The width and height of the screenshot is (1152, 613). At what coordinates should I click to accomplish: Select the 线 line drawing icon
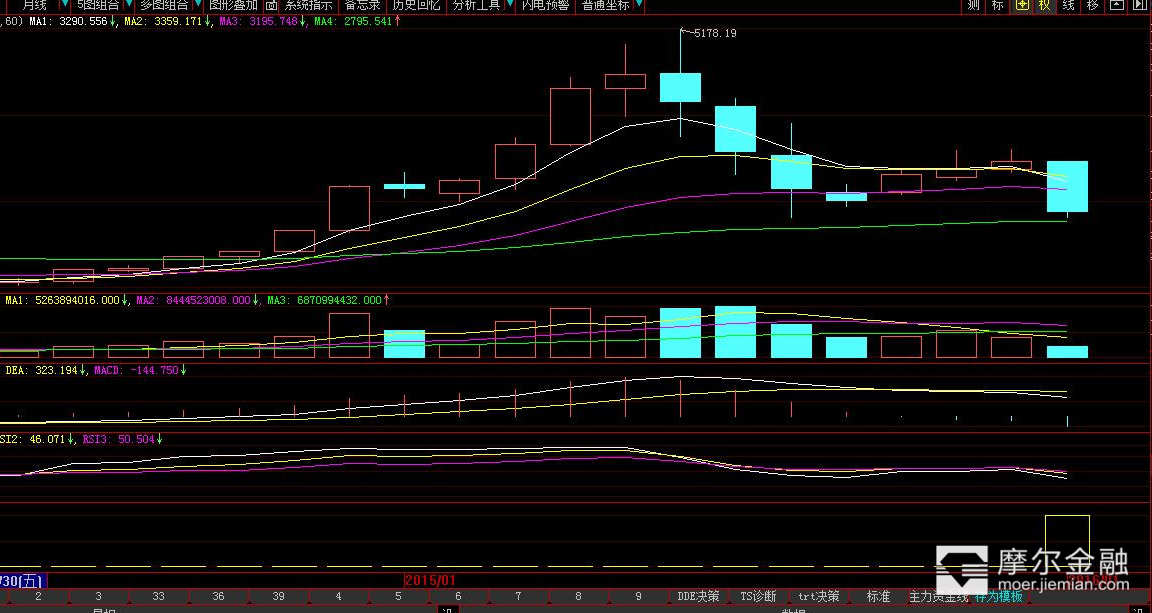click(1068, 5)
